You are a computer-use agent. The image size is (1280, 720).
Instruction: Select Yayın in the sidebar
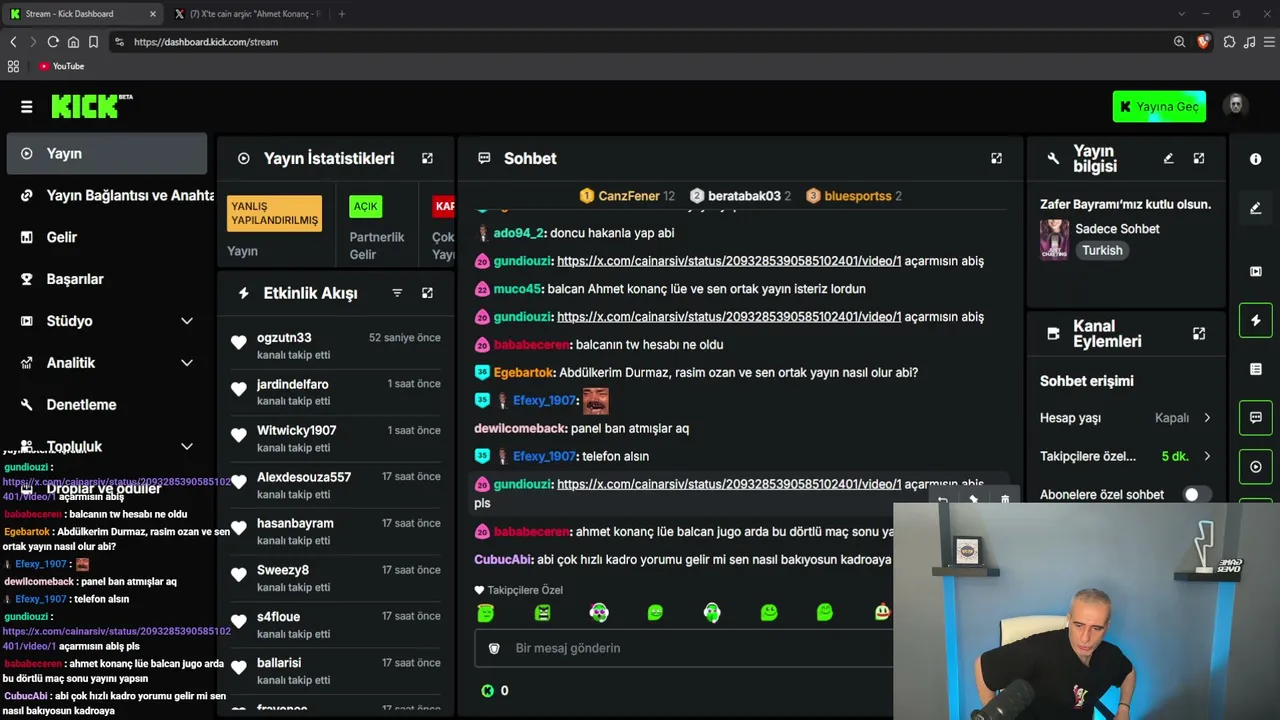(x=107, y=153)
